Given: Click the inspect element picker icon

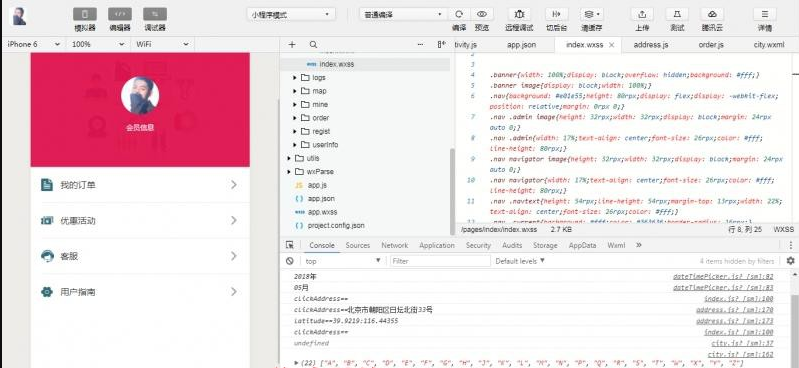Looking at the screenshot, I should (289, 245).
